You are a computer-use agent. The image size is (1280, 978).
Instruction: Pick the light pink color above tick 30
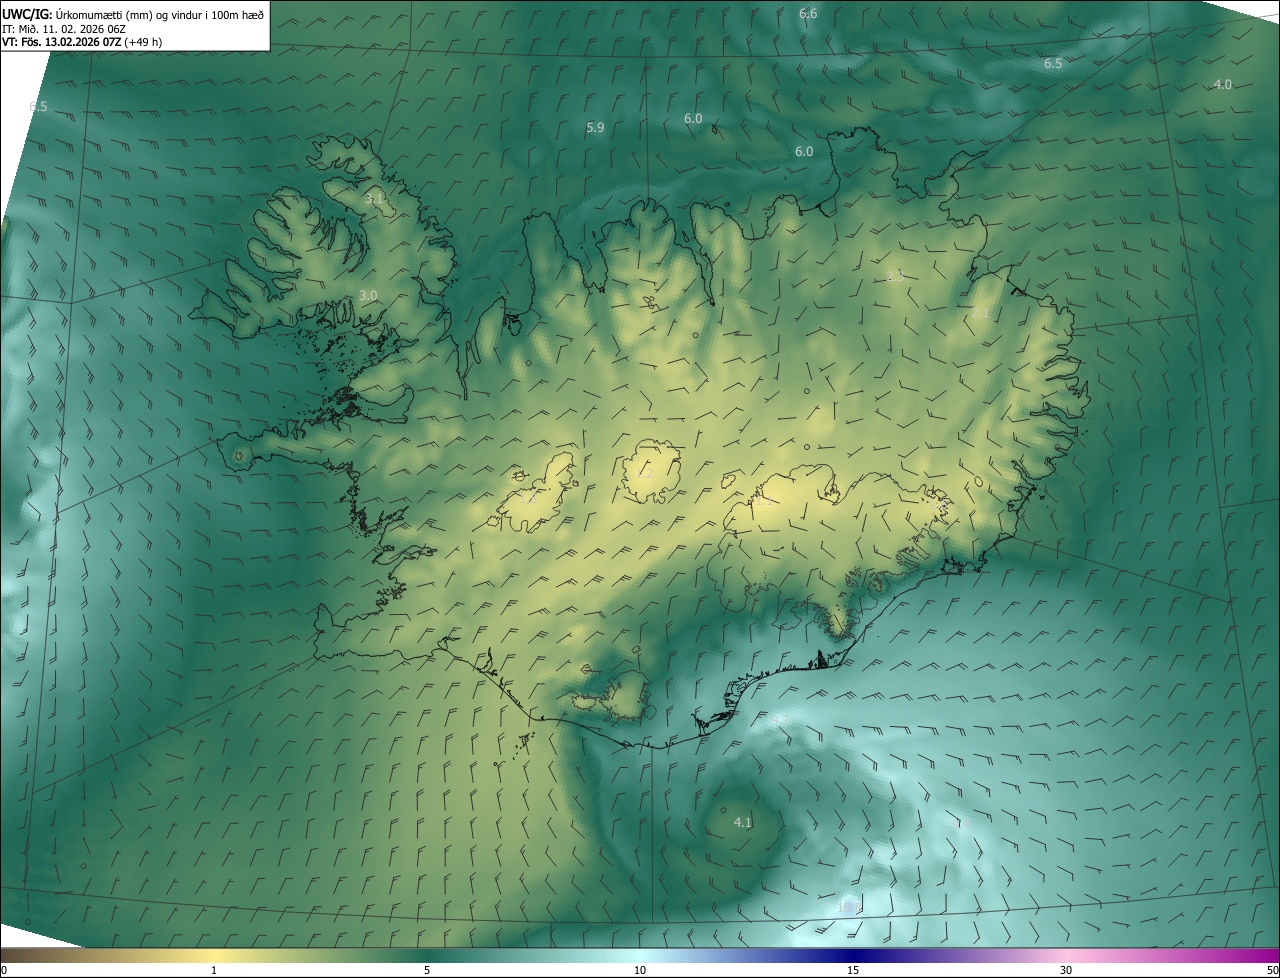tap(1066, 956)
